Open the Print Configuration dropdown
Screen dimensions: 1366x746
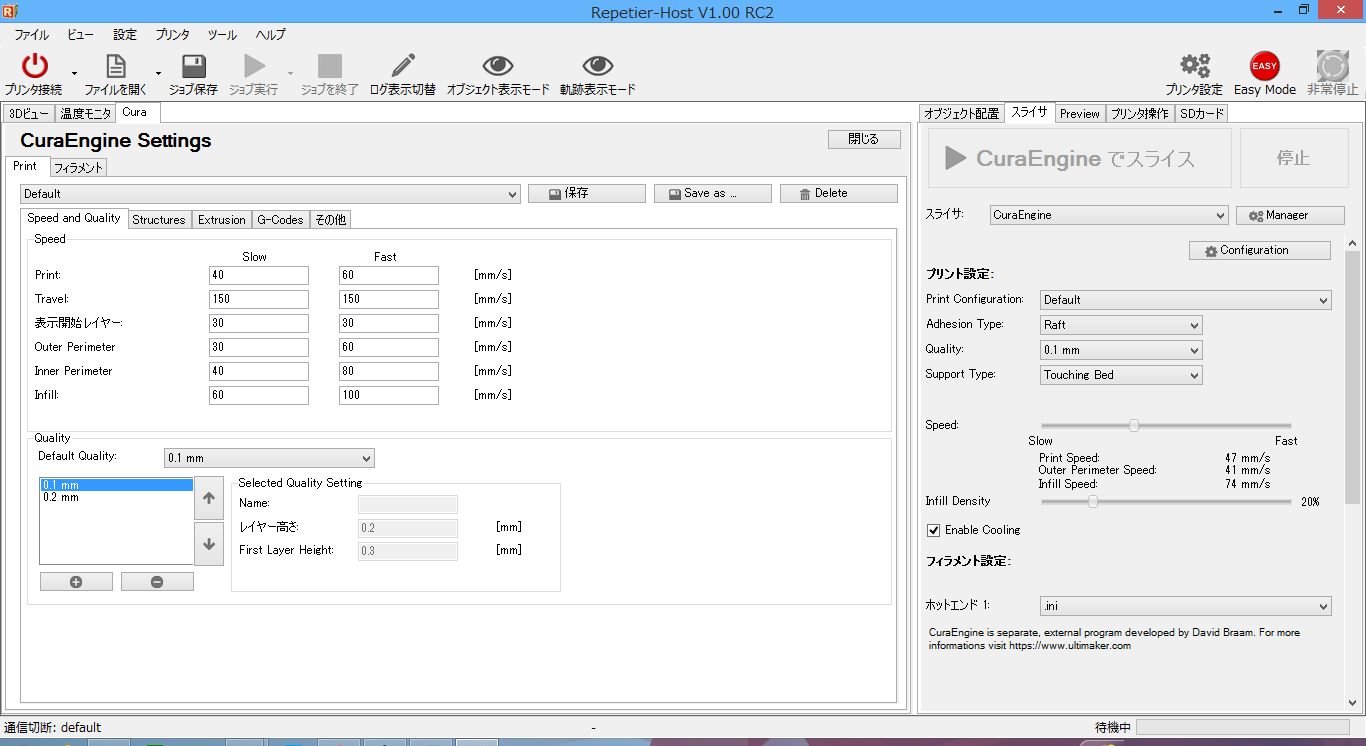point(1186,300)
